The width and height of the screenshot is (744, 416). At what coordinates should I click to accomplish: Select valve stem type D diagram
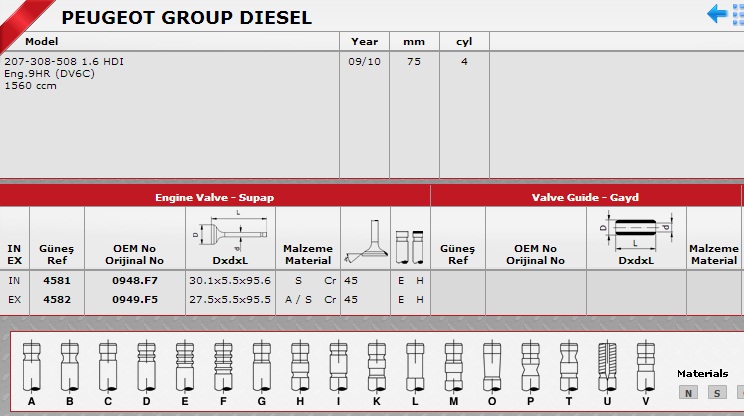point(147,367)
